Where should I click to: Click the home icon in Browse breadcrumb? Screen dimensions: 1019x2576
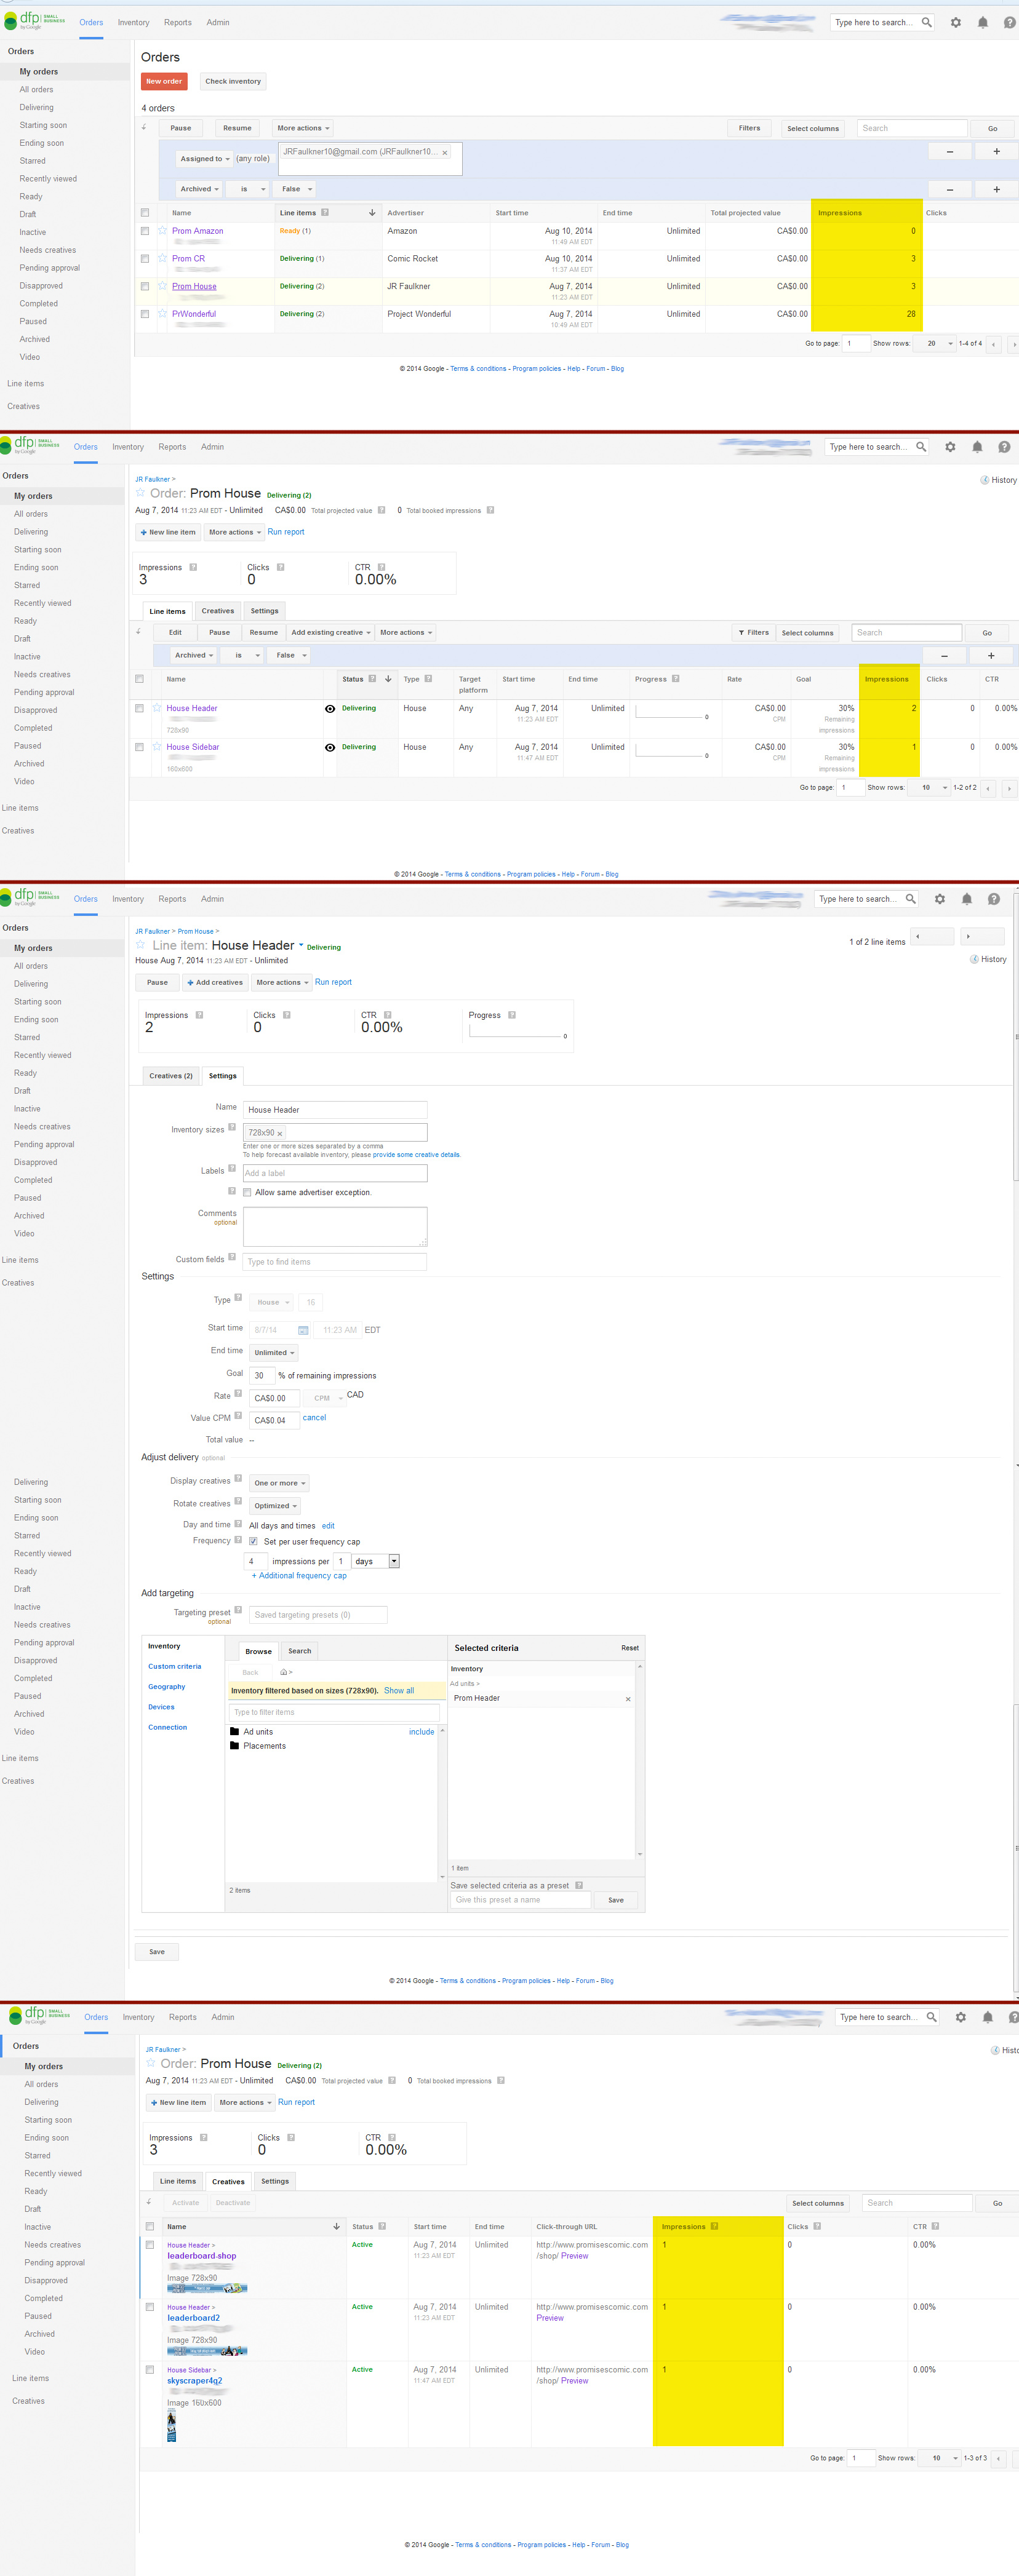(284, 1672)
